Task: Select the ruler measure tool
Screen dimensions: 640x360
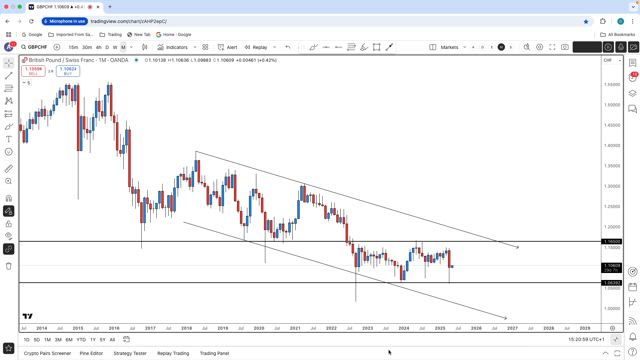Action: (9, 168)
